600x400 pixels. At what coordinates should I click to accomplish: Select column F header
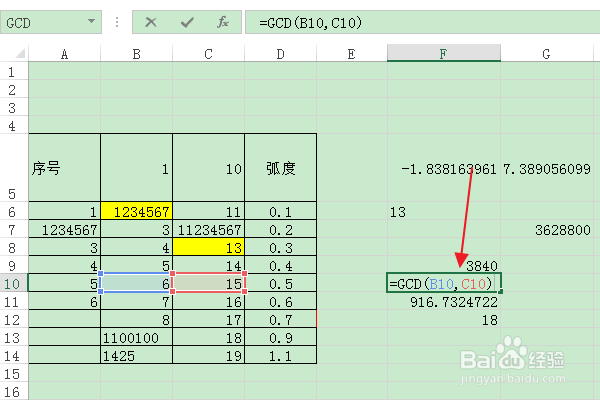coord(444,53)
